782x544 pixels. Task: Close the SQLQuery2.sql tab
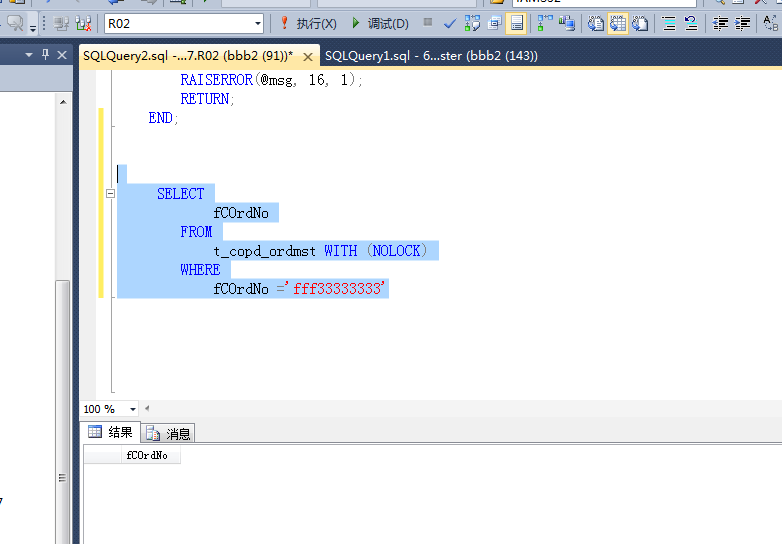pos(308,57)
